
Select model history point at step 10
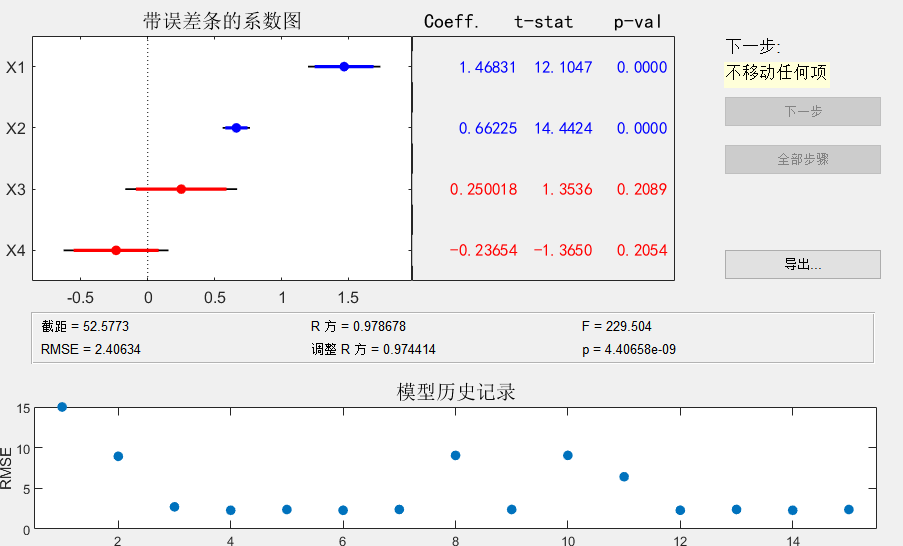[568, 456]
